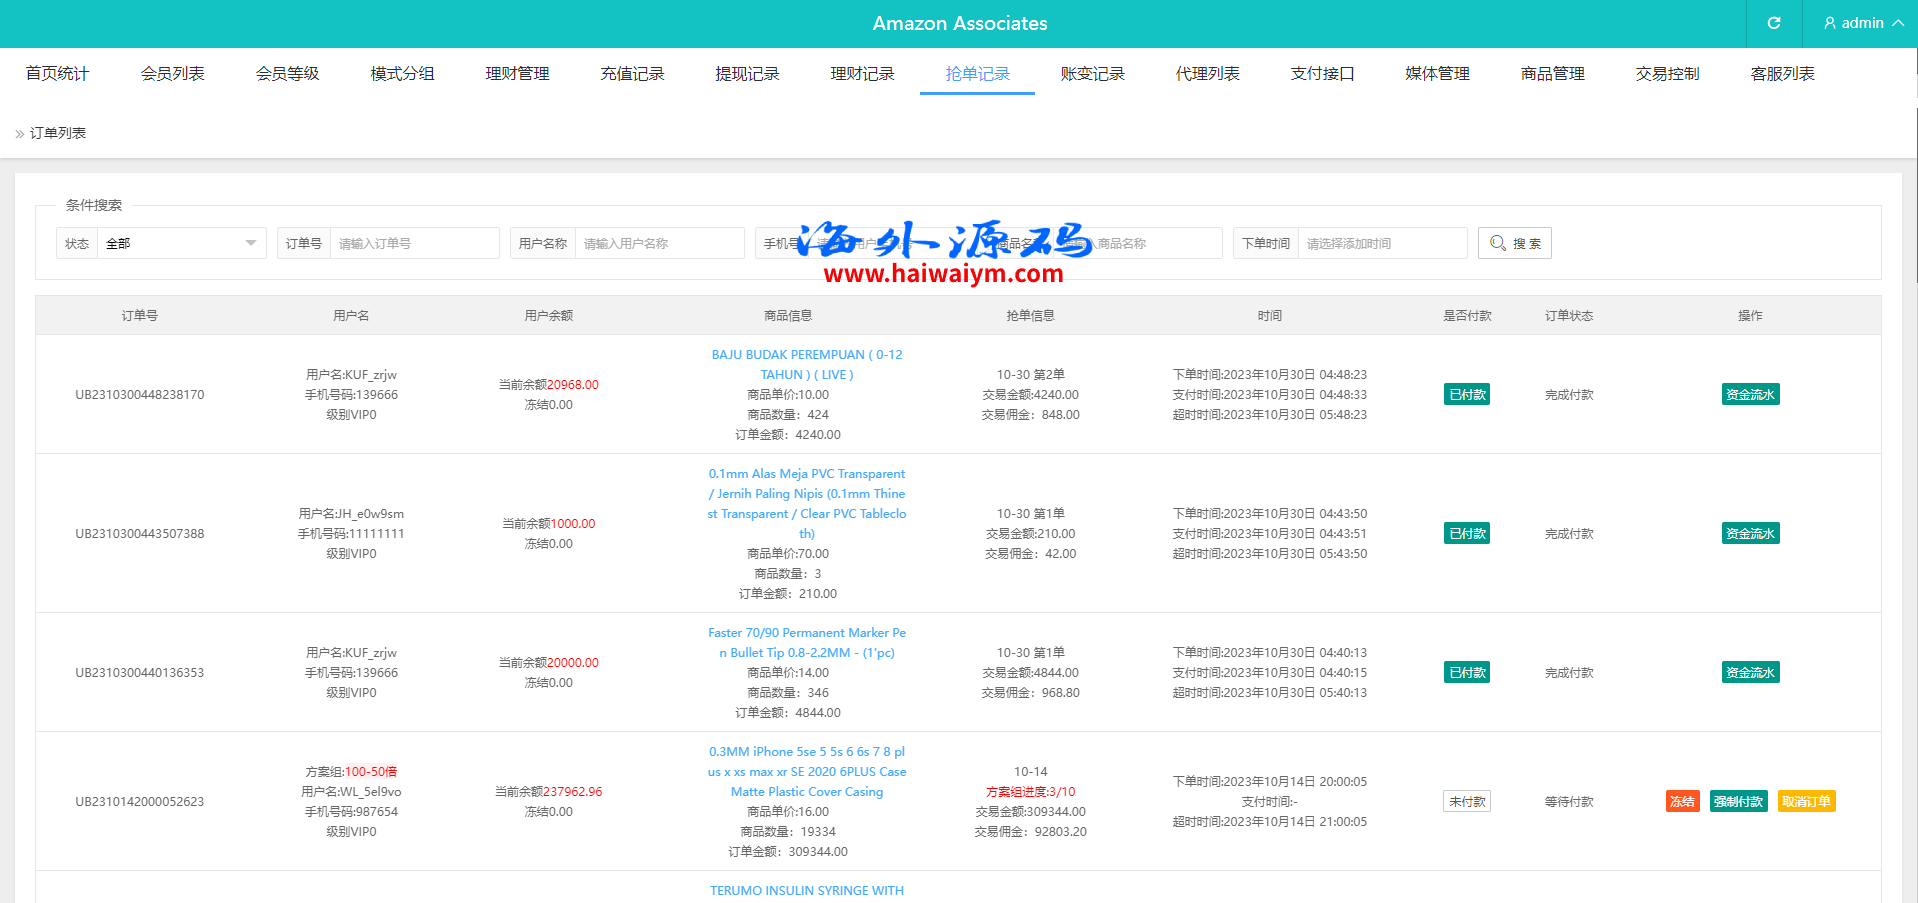Click the refresh icon in header
The height and width of the screenshot is (903, 1918).
(x=1773, y=23)
